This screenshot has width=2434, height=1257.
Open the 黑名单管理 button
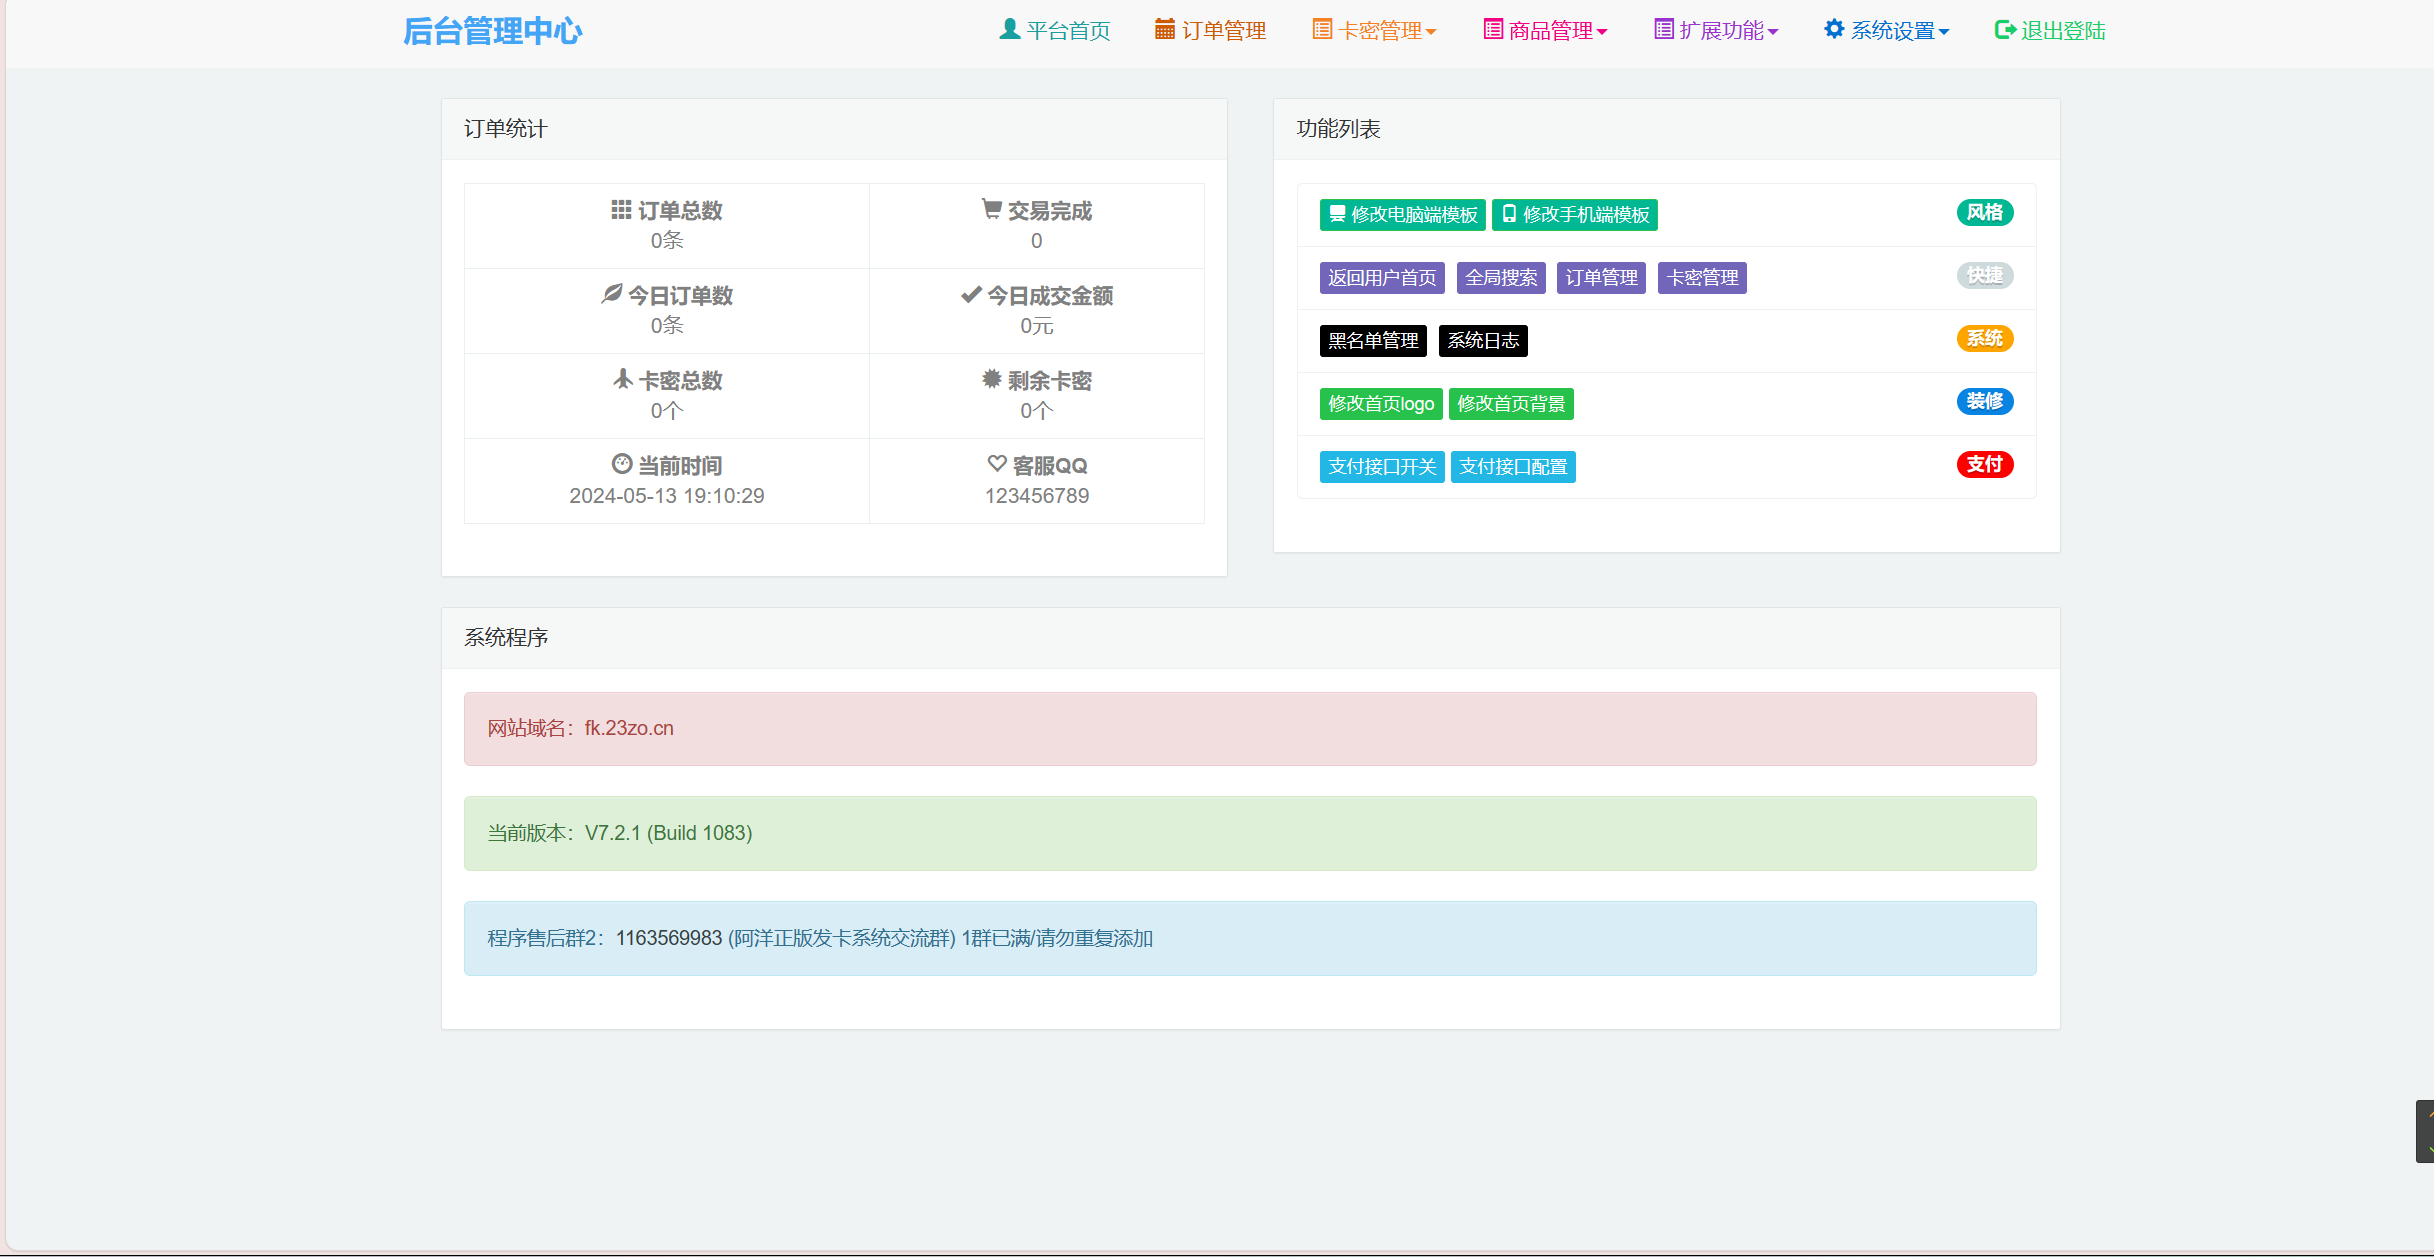[1372, 341]
